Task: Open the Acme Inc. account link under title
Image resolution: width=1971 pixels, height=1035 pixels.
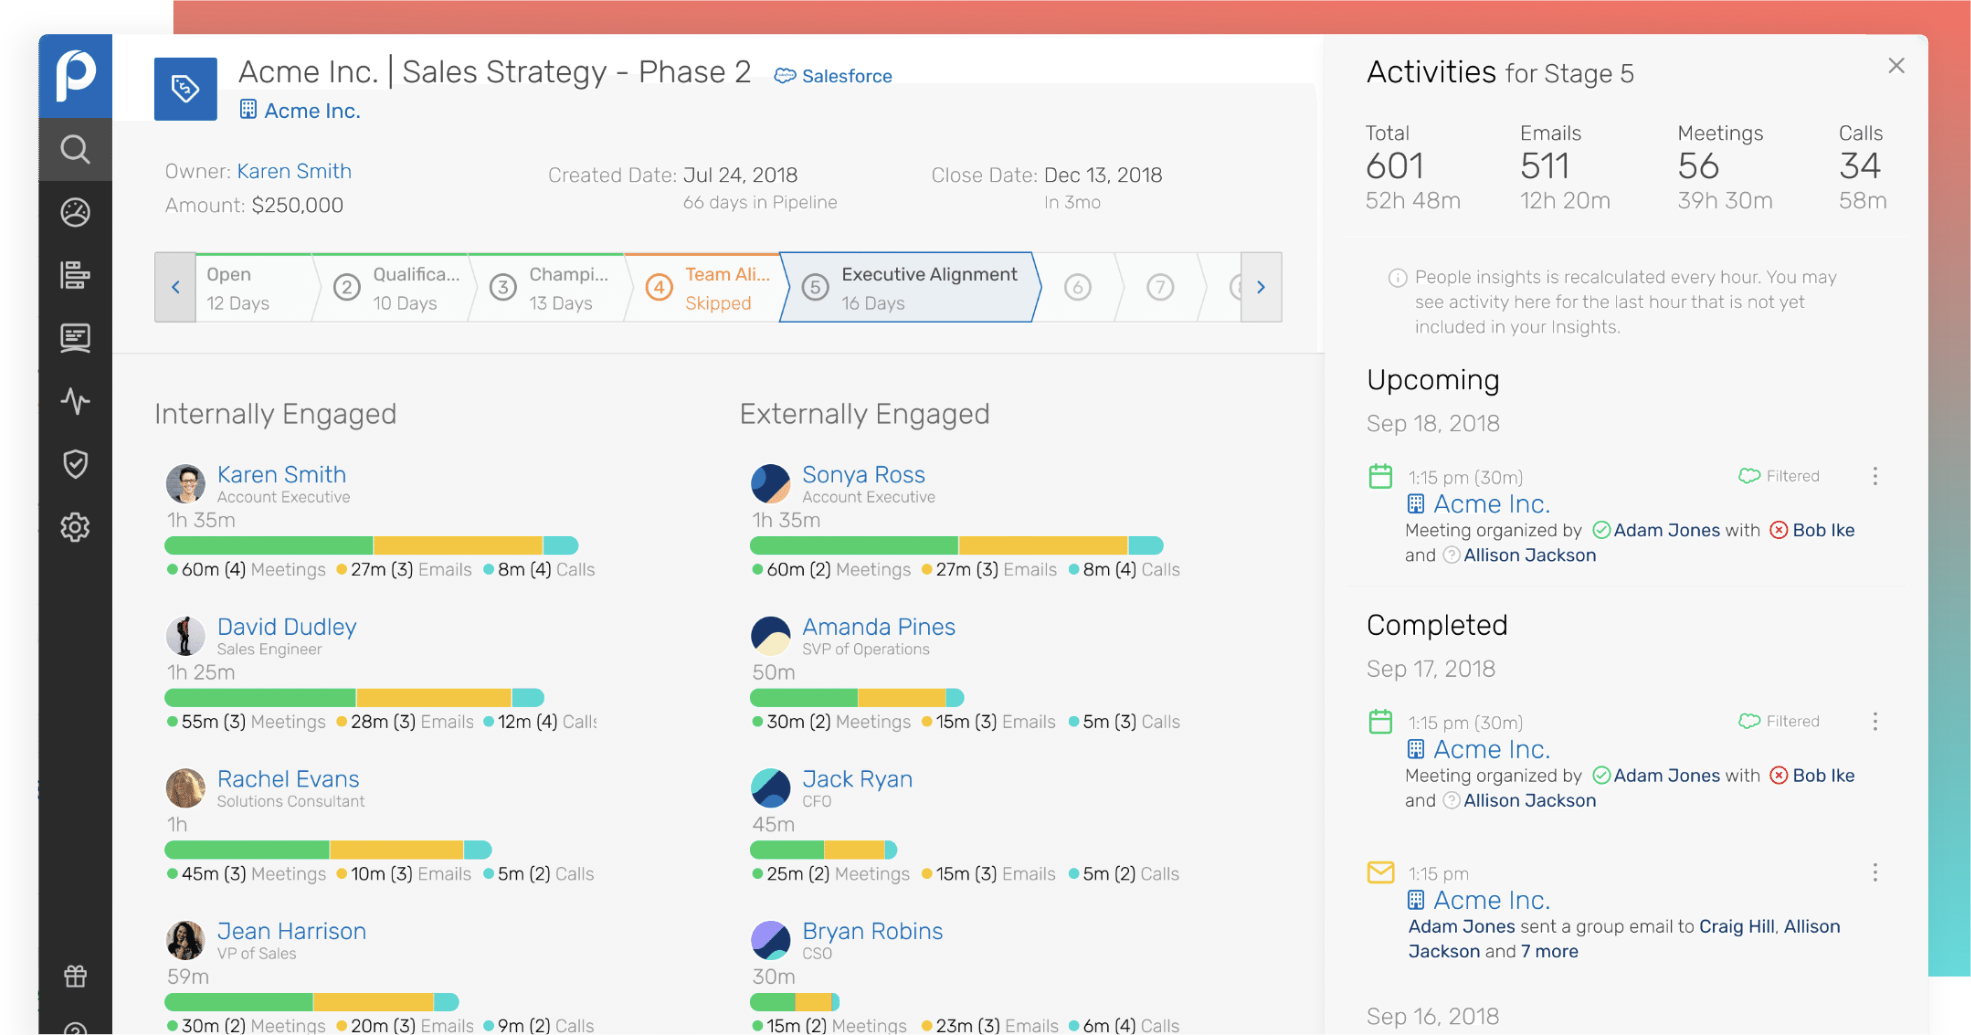Action: 312,110
